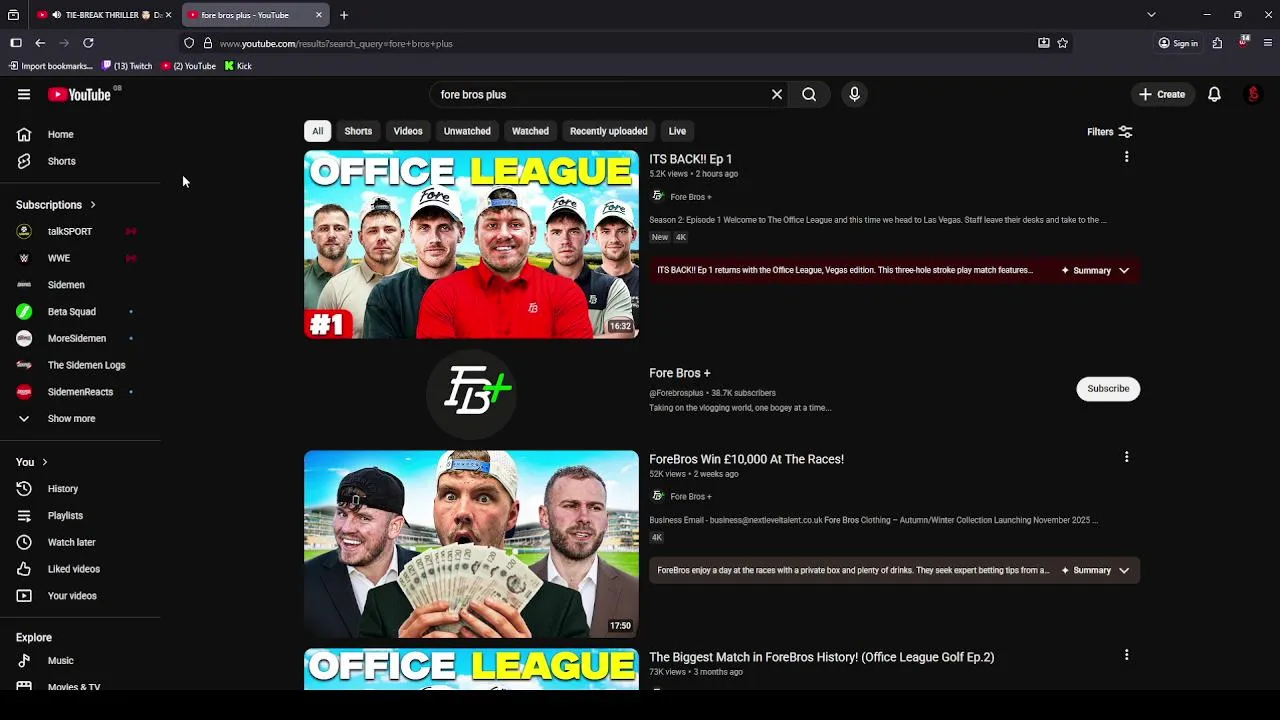Open the notifications bell
Screen dimensions: 1280x720
click(1214, 94)
